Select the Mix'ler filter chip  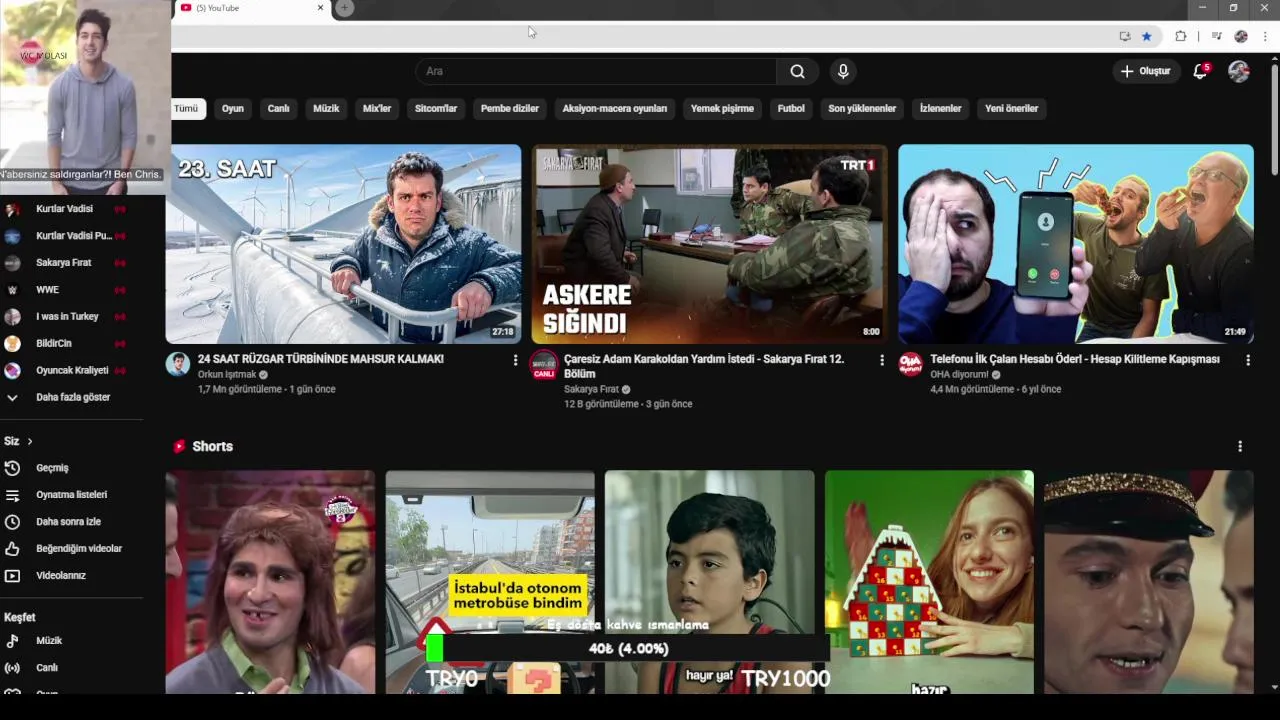click(377, 108)
